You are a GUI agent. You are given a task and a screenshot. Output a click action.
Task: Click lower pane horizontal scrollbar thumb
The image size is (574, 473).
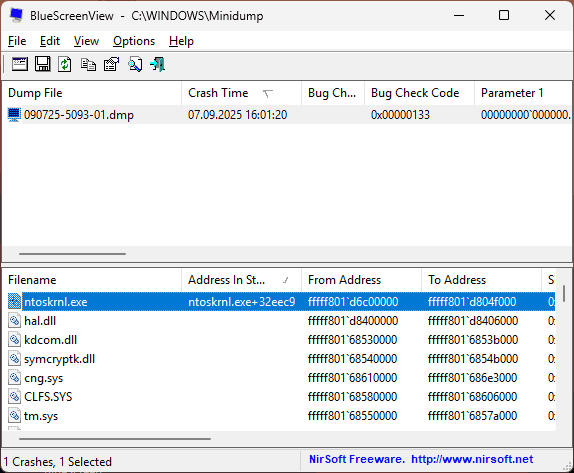[115, 439]
